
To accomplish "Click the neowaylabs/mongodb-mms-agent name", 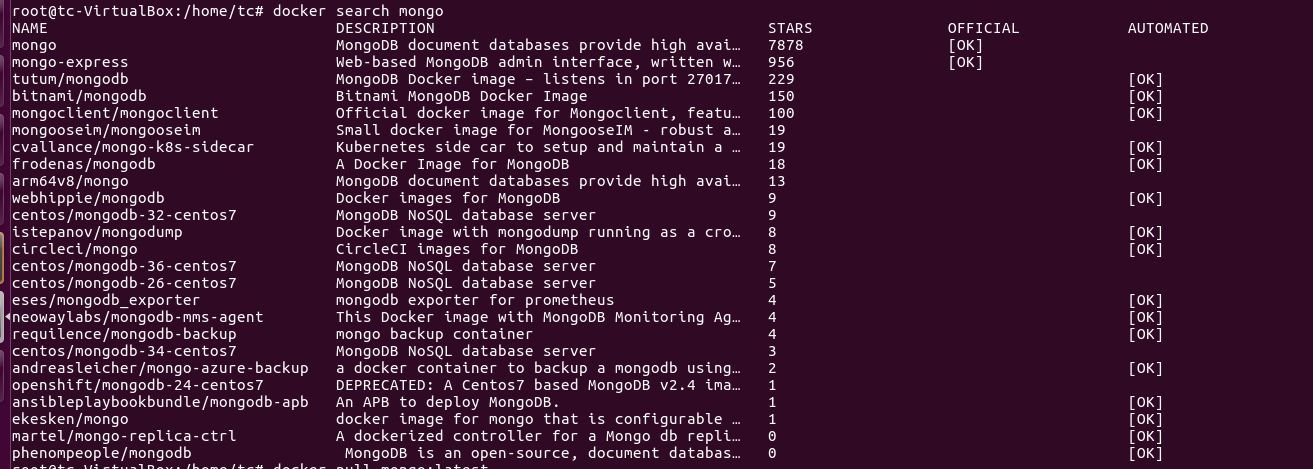I will point(138,317).
